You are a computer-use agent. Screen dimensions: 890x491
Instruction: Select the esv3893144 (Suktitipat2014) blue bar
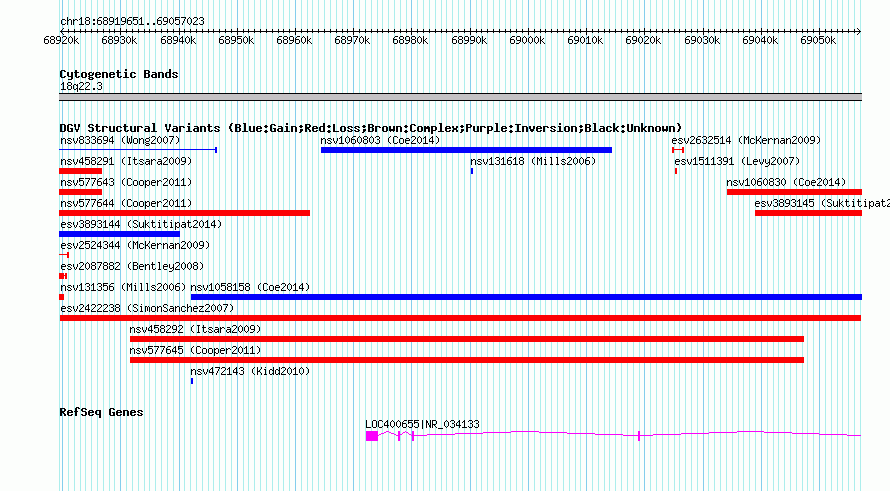[120, 234]
